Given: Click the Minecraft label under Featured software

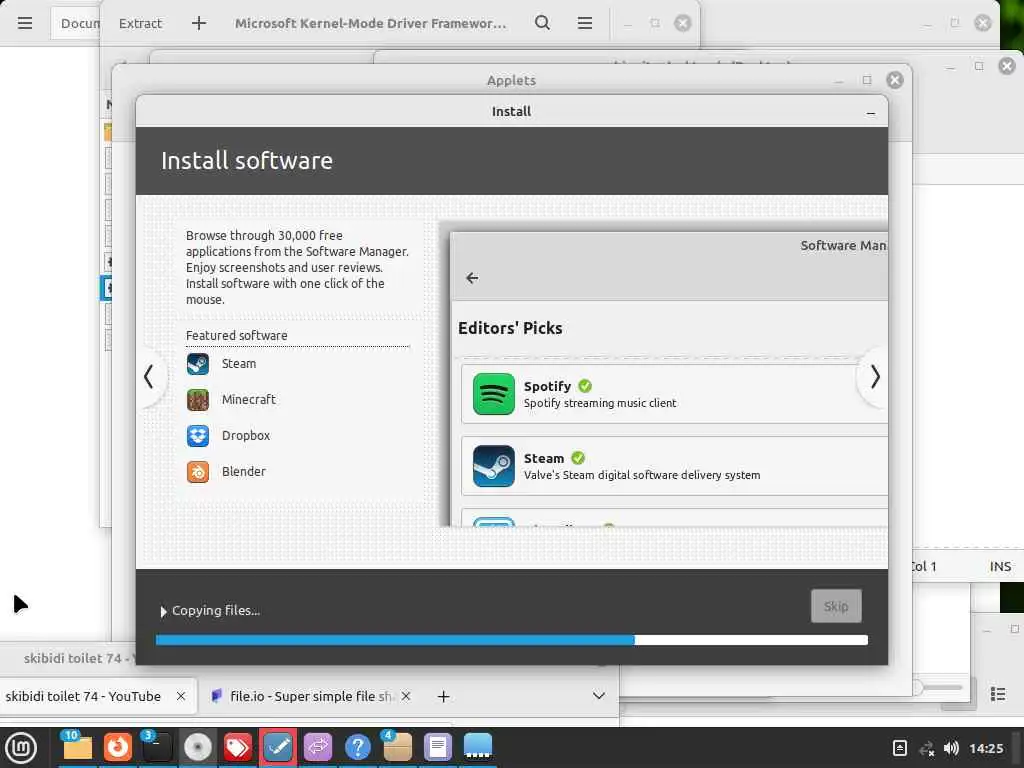Looking at the screenshot, I should pos(249,400).
